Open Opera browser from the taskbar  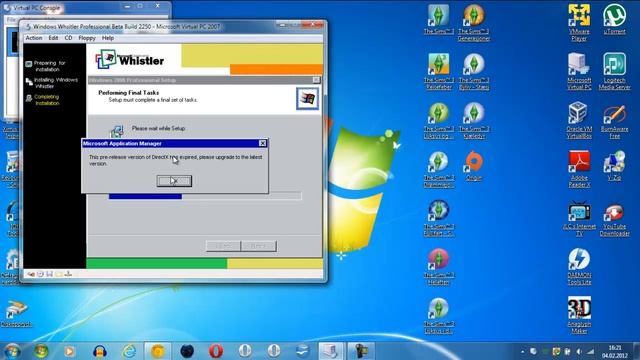(x=216, y=351)
